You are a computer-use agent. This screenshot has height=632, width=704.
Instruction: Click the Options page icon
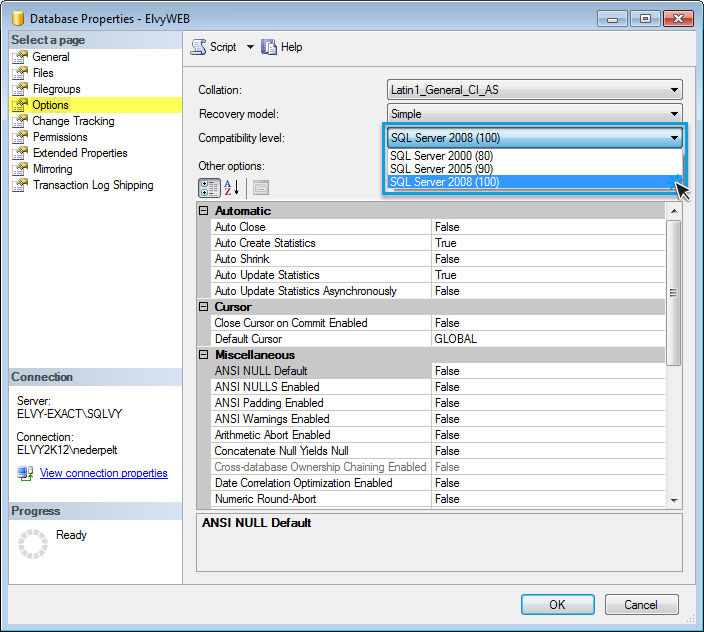[20, 105]
